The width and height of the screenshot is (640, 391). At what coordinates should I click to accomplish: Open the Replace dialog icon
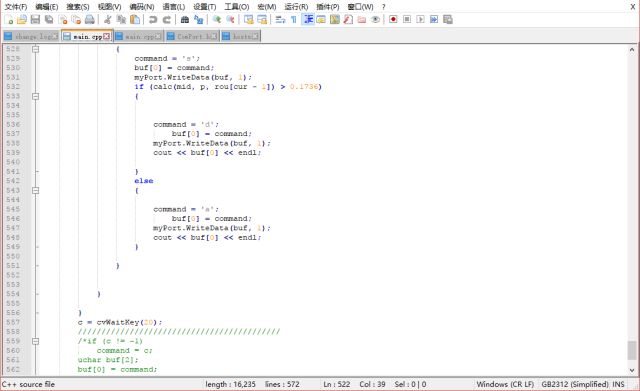pos(198,20)
